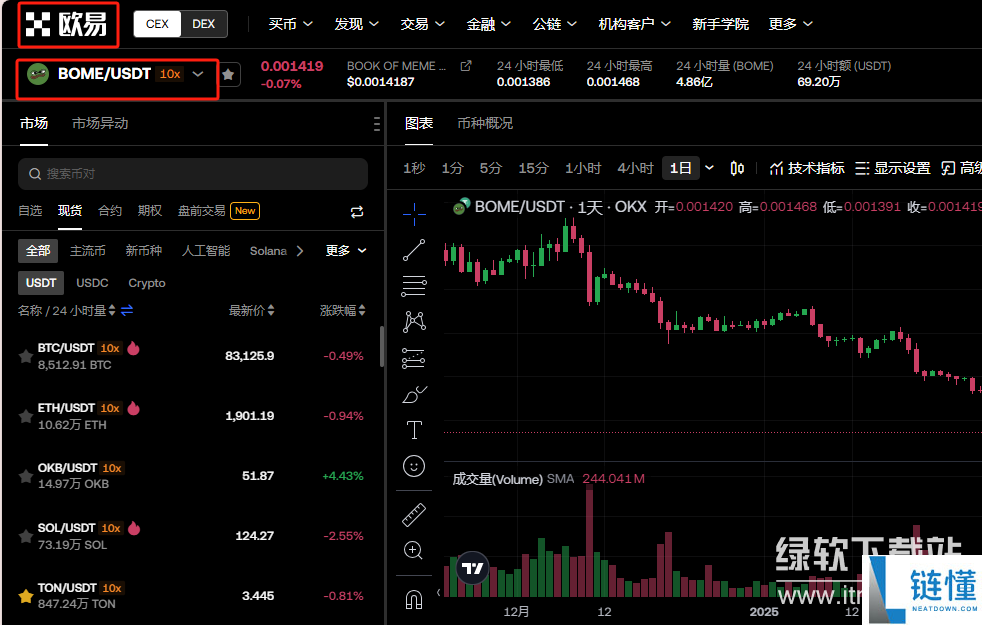Change candlestick chart type icon

tap(737, 168)
